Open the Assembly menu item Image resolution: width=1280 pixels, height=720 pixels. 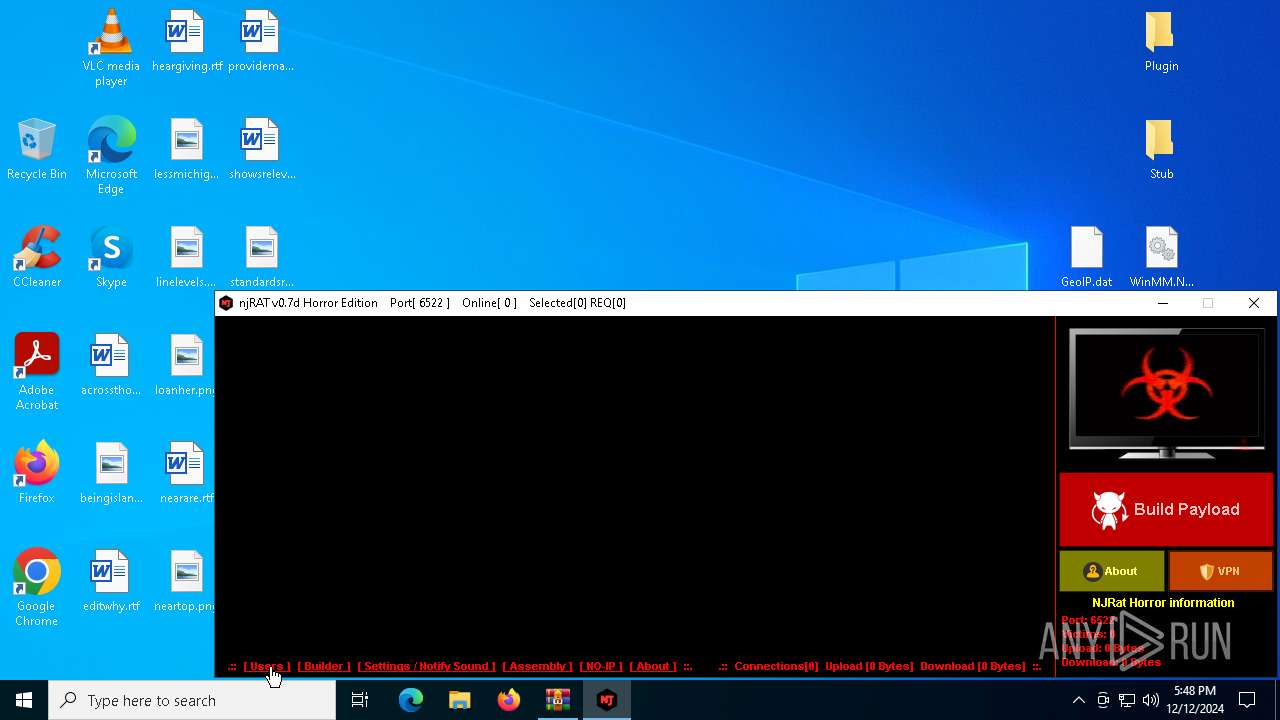tap(538, 666)
